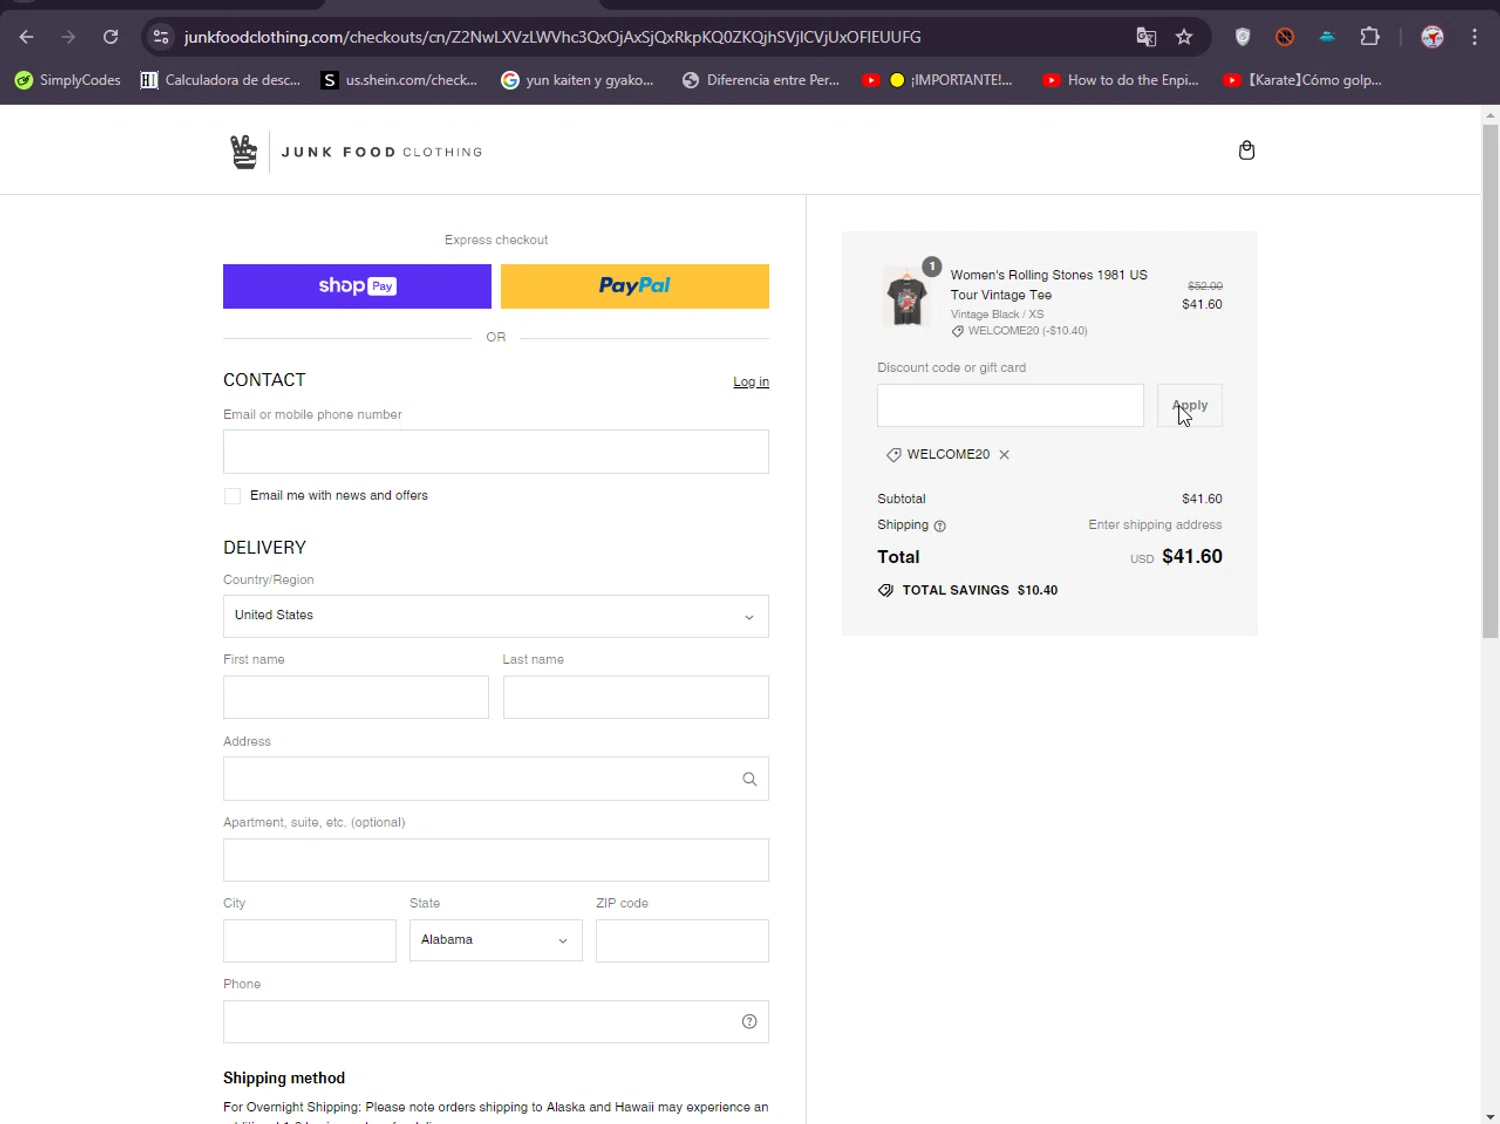1500x1124 pixels.
Task: Open yun kaiten y gyako... bookmark
Action: click(x=578, y=80)
